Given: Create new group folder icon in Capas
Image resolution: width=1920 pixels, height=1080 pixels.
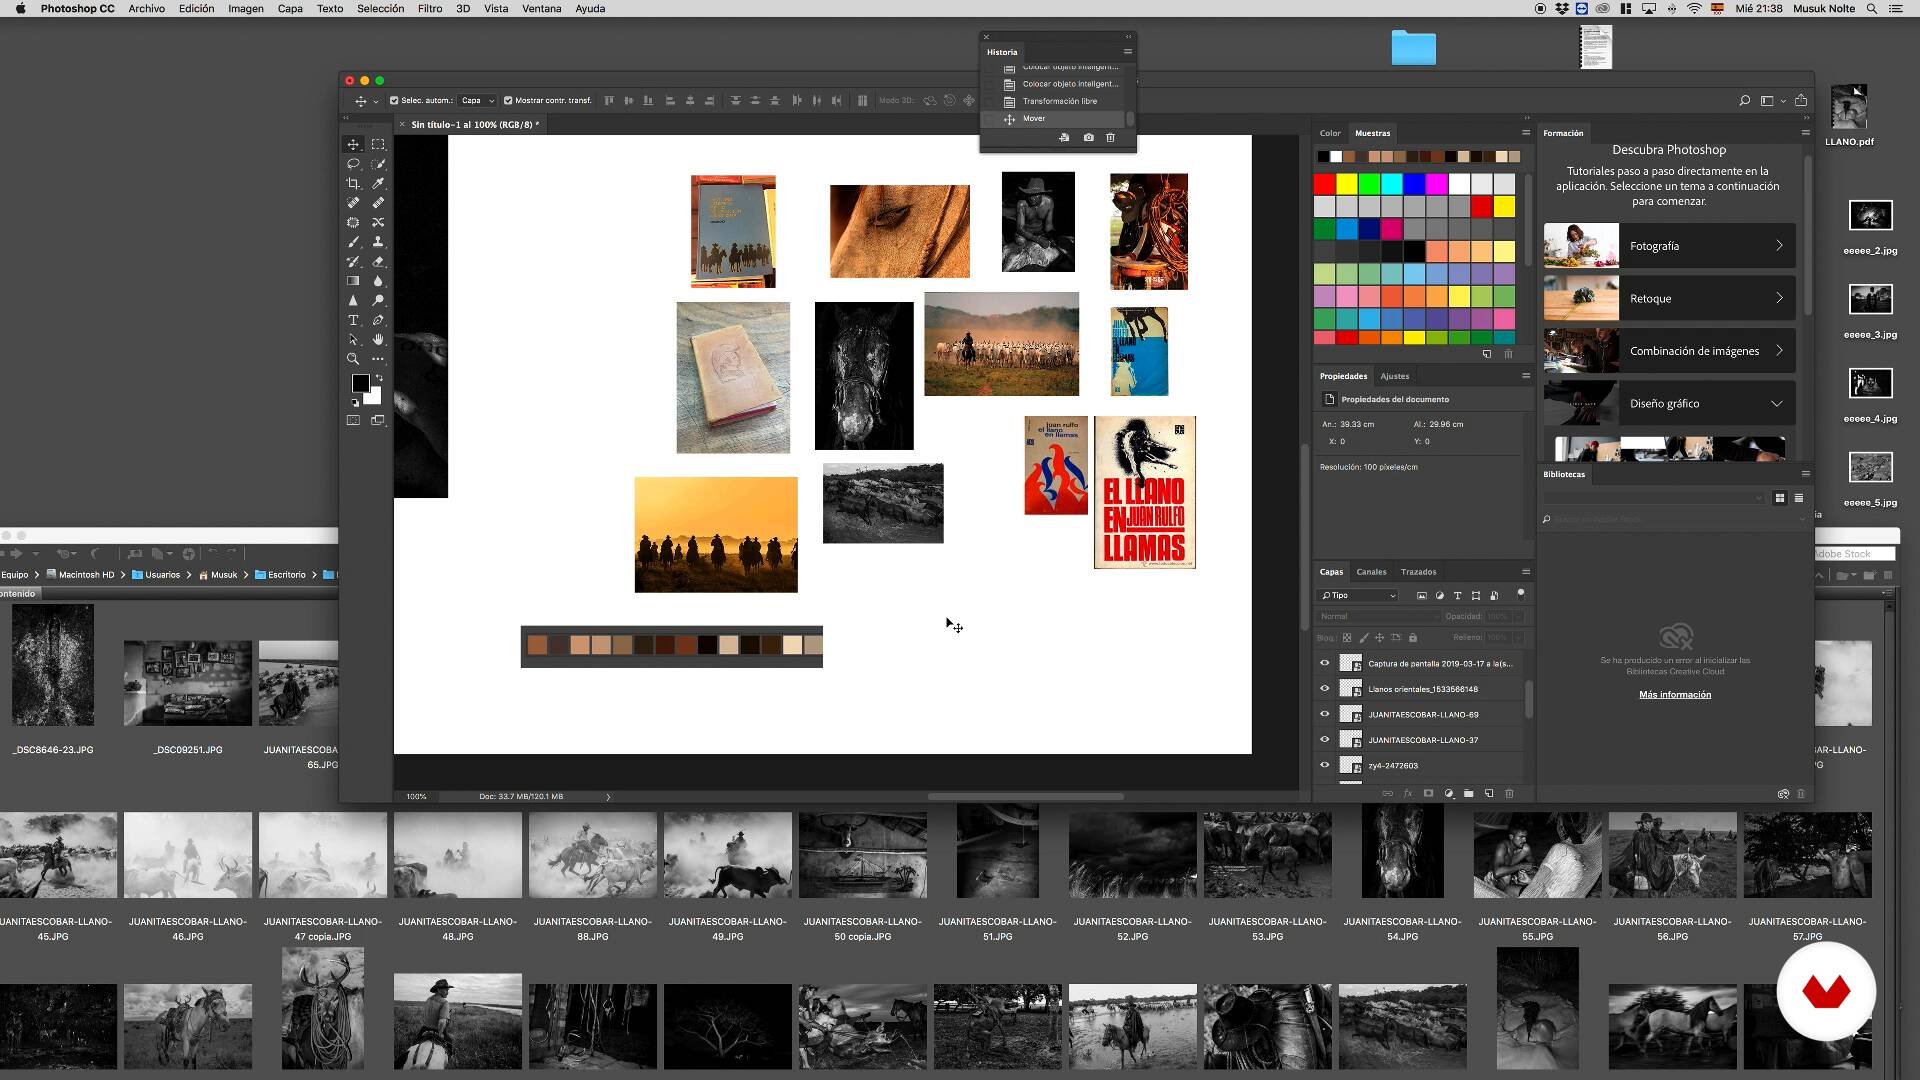Looking at the screenshot, I should pos(1468,794).
